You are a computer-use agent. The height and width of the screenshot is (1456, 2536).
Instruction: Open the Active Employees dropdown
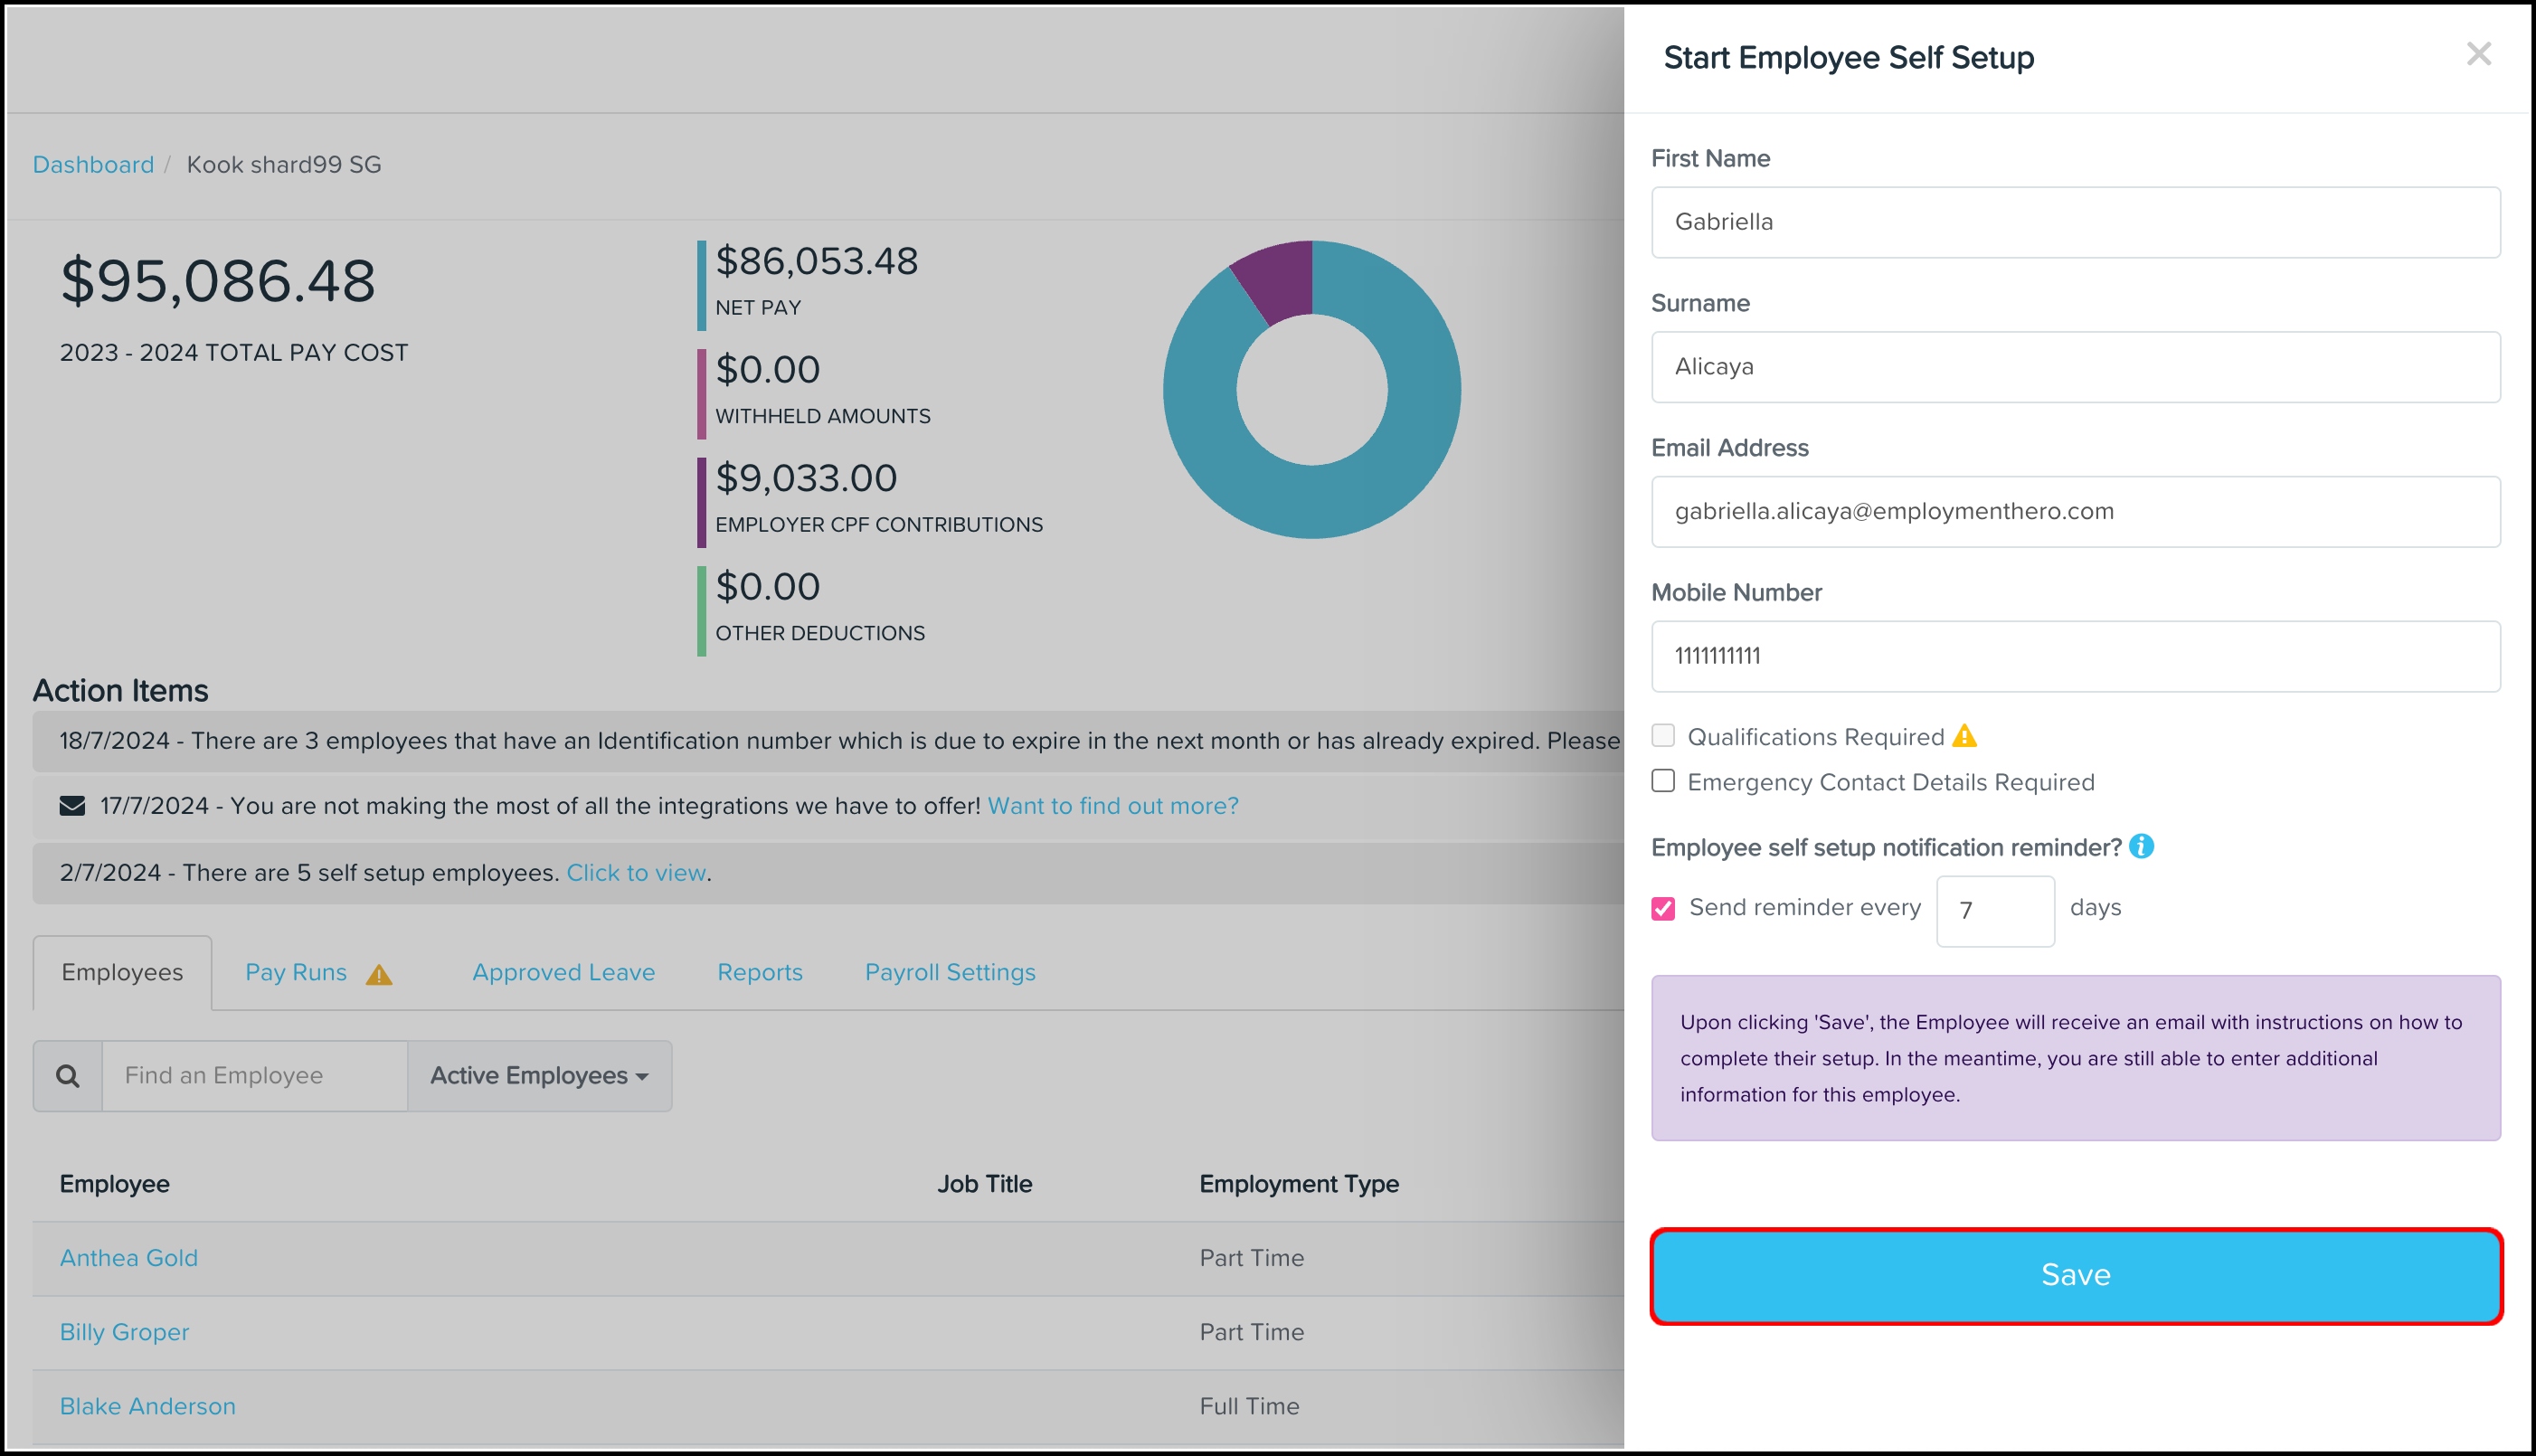click(x=539, y=1076)
